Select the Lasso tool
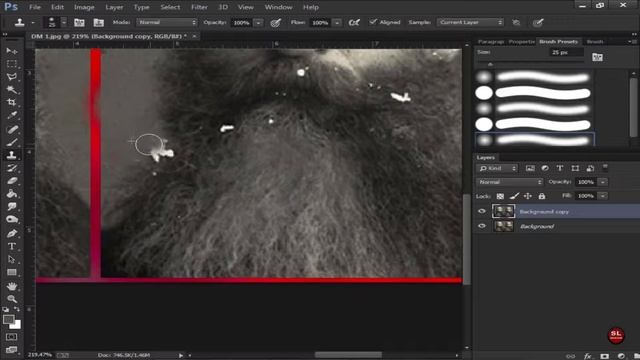 pos(11,76)
